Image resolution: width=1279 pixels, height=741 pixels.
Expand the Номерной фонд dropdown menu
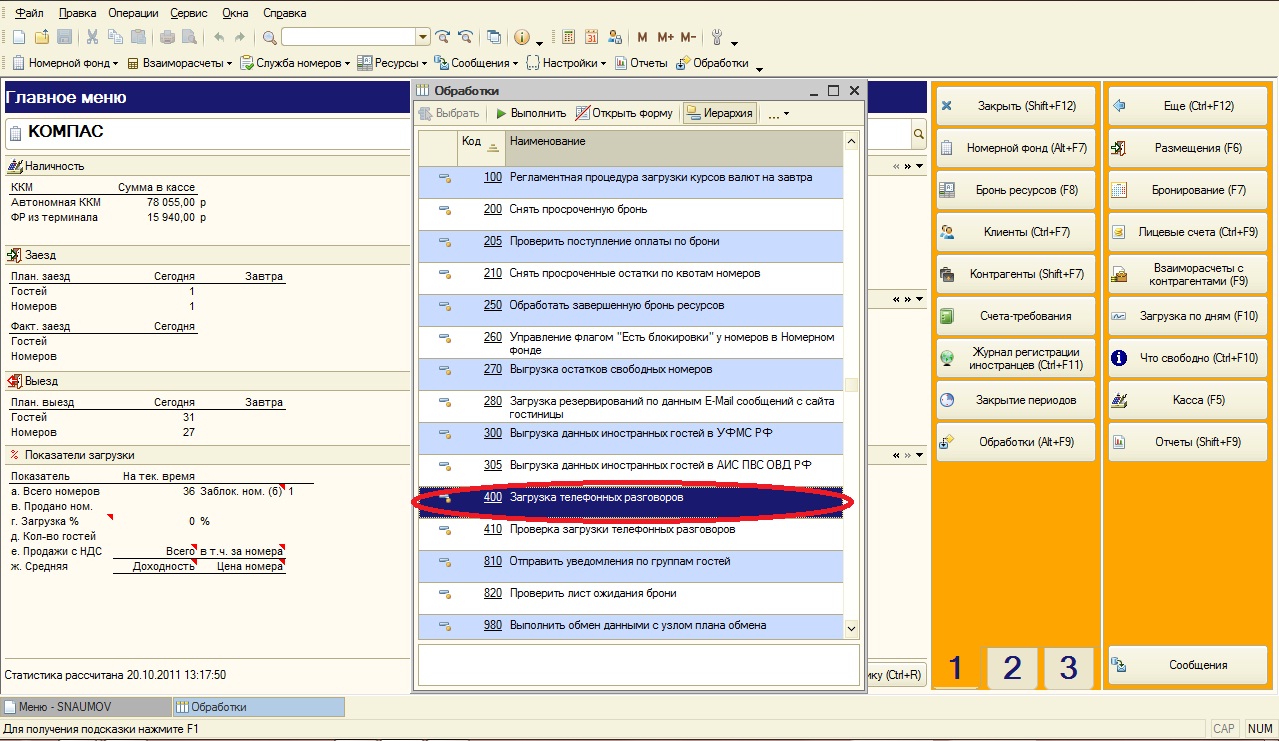(65, 63)
